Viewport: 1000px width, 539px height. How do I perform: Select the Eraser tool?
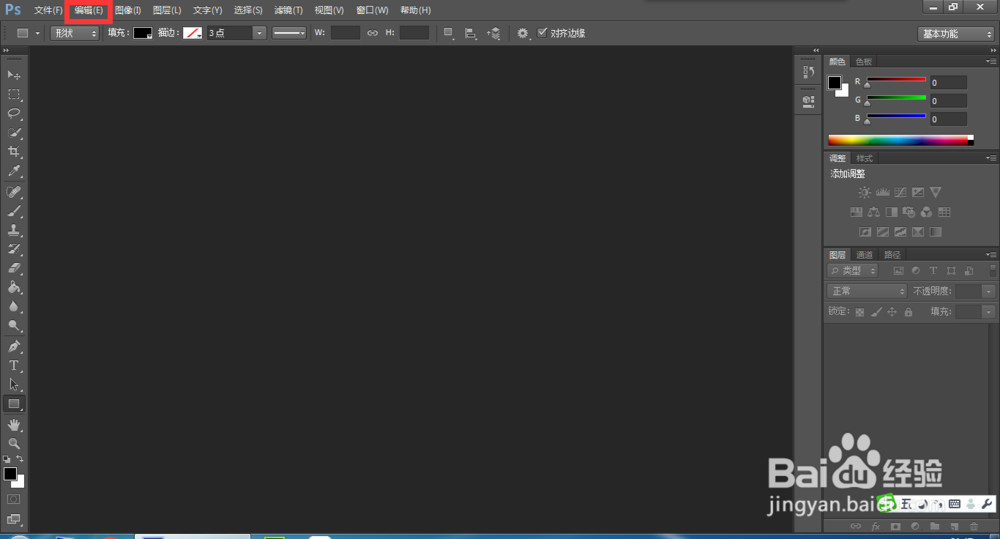(13, 269)
